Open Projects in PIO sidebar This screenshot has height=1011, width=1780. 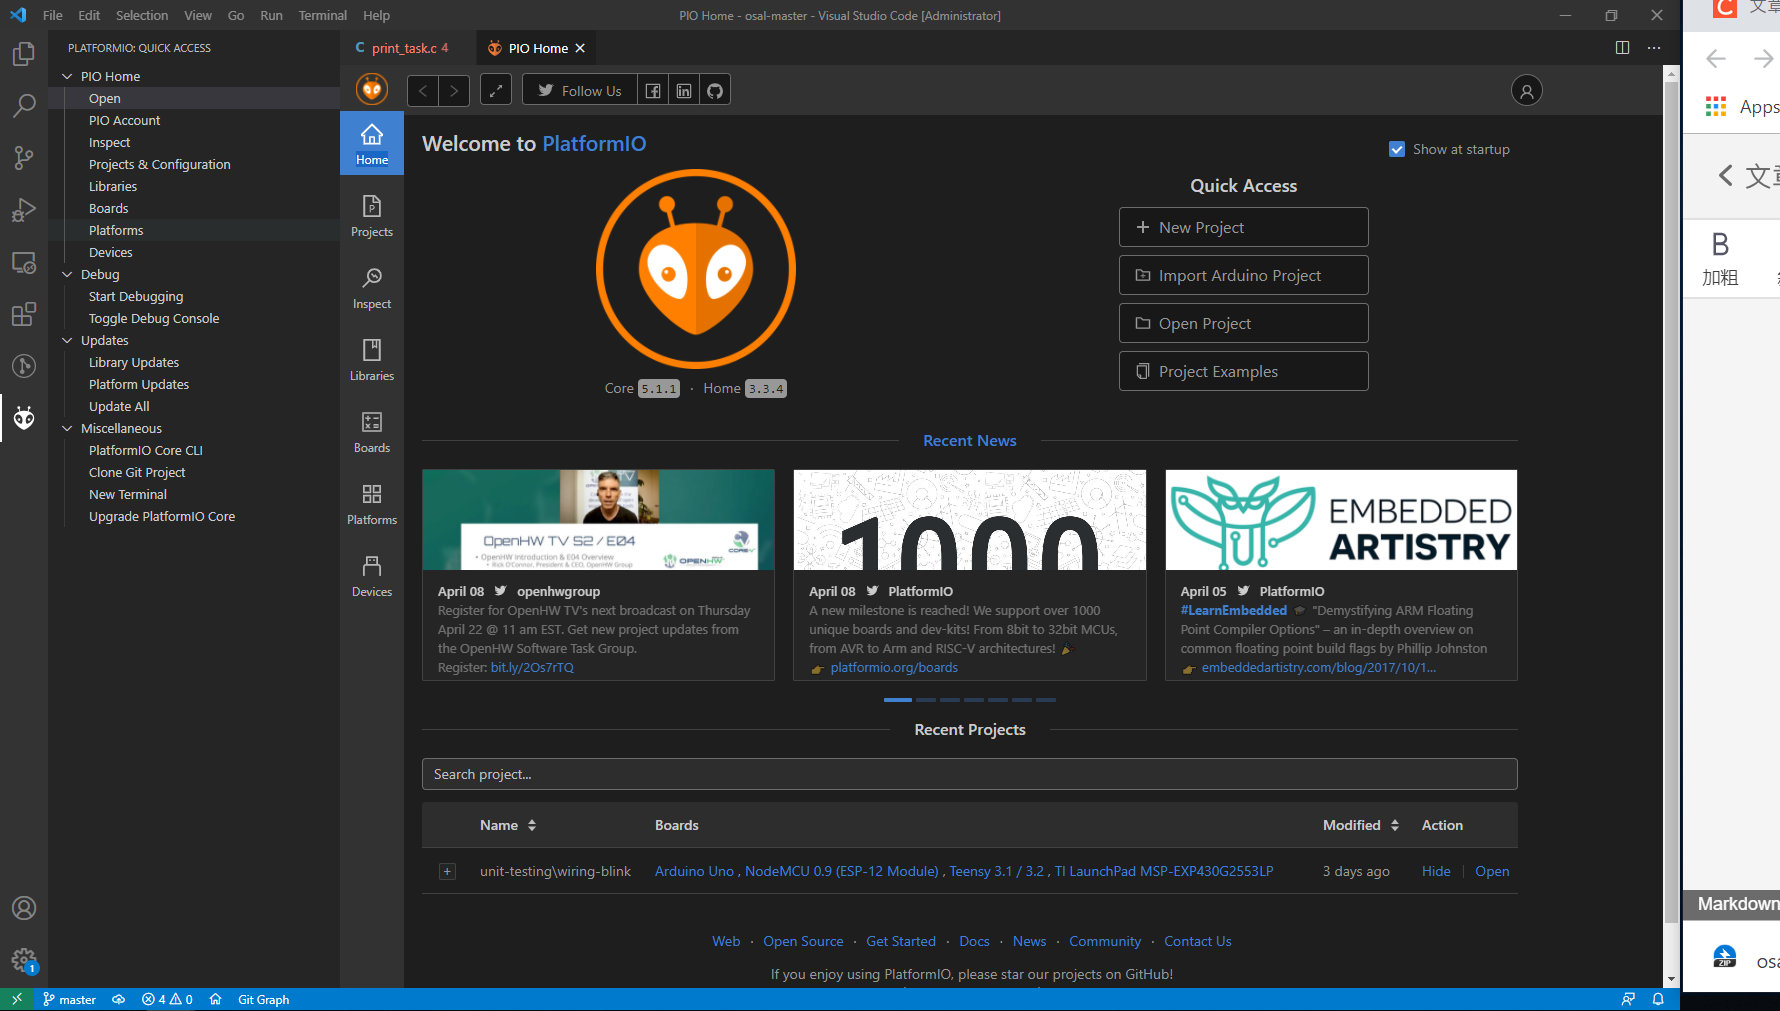click(x=372, y=216)
